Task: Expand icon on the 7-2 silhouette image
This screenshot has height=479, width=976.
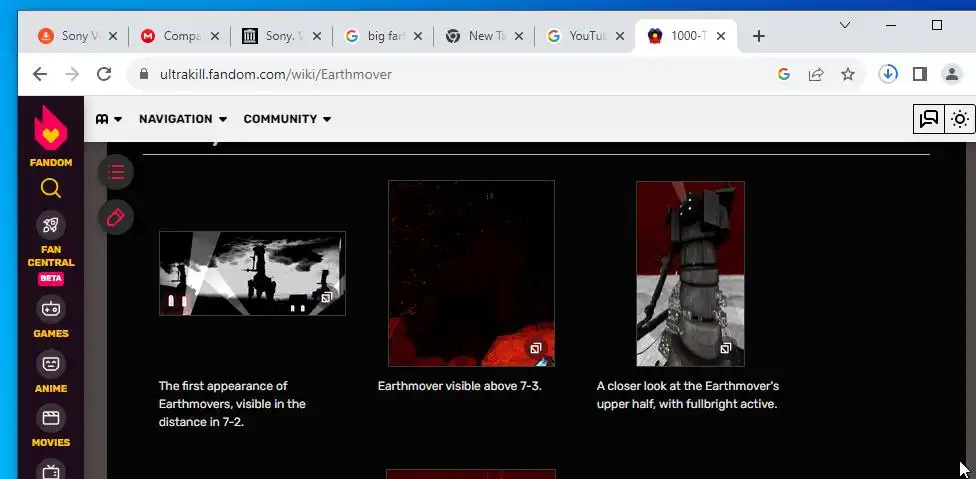Action: click(x=327, y=297)
